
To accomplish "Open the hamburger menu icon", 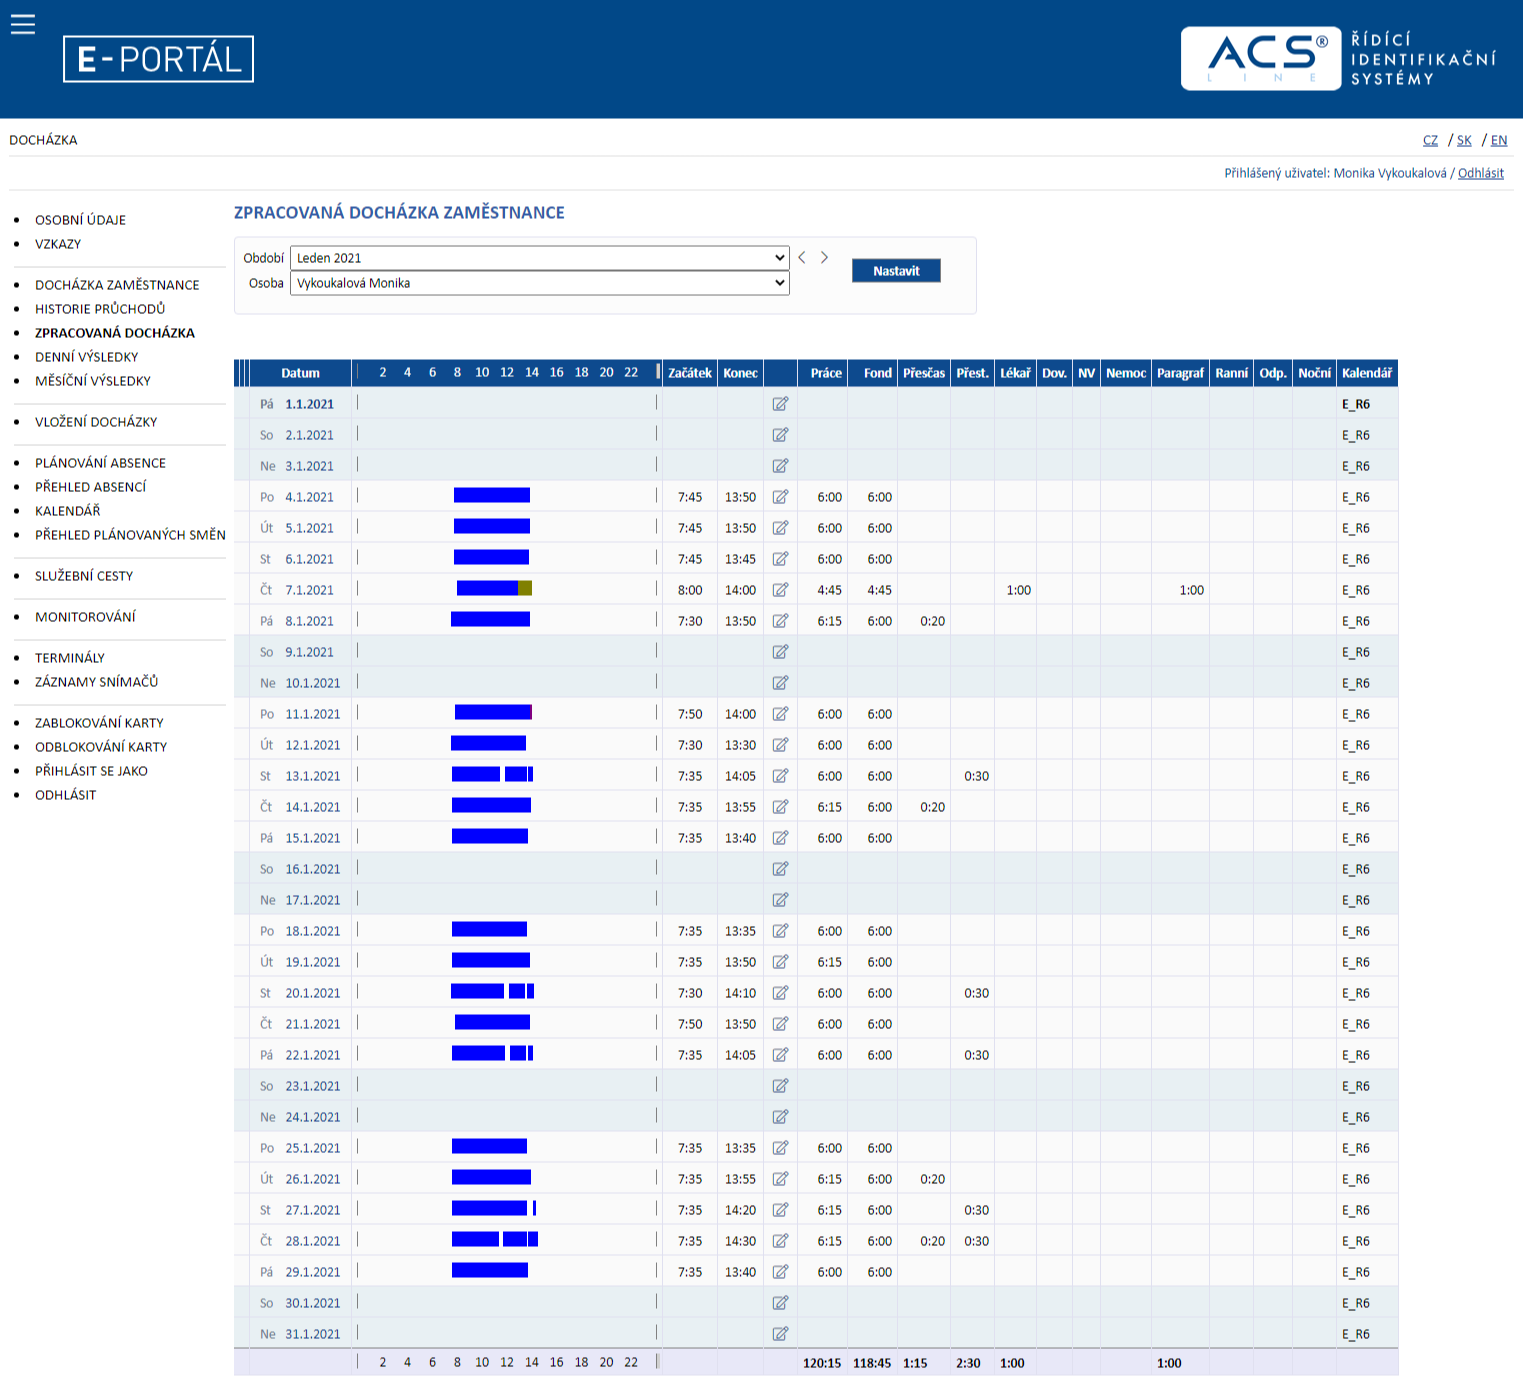I will pos(23,25).
